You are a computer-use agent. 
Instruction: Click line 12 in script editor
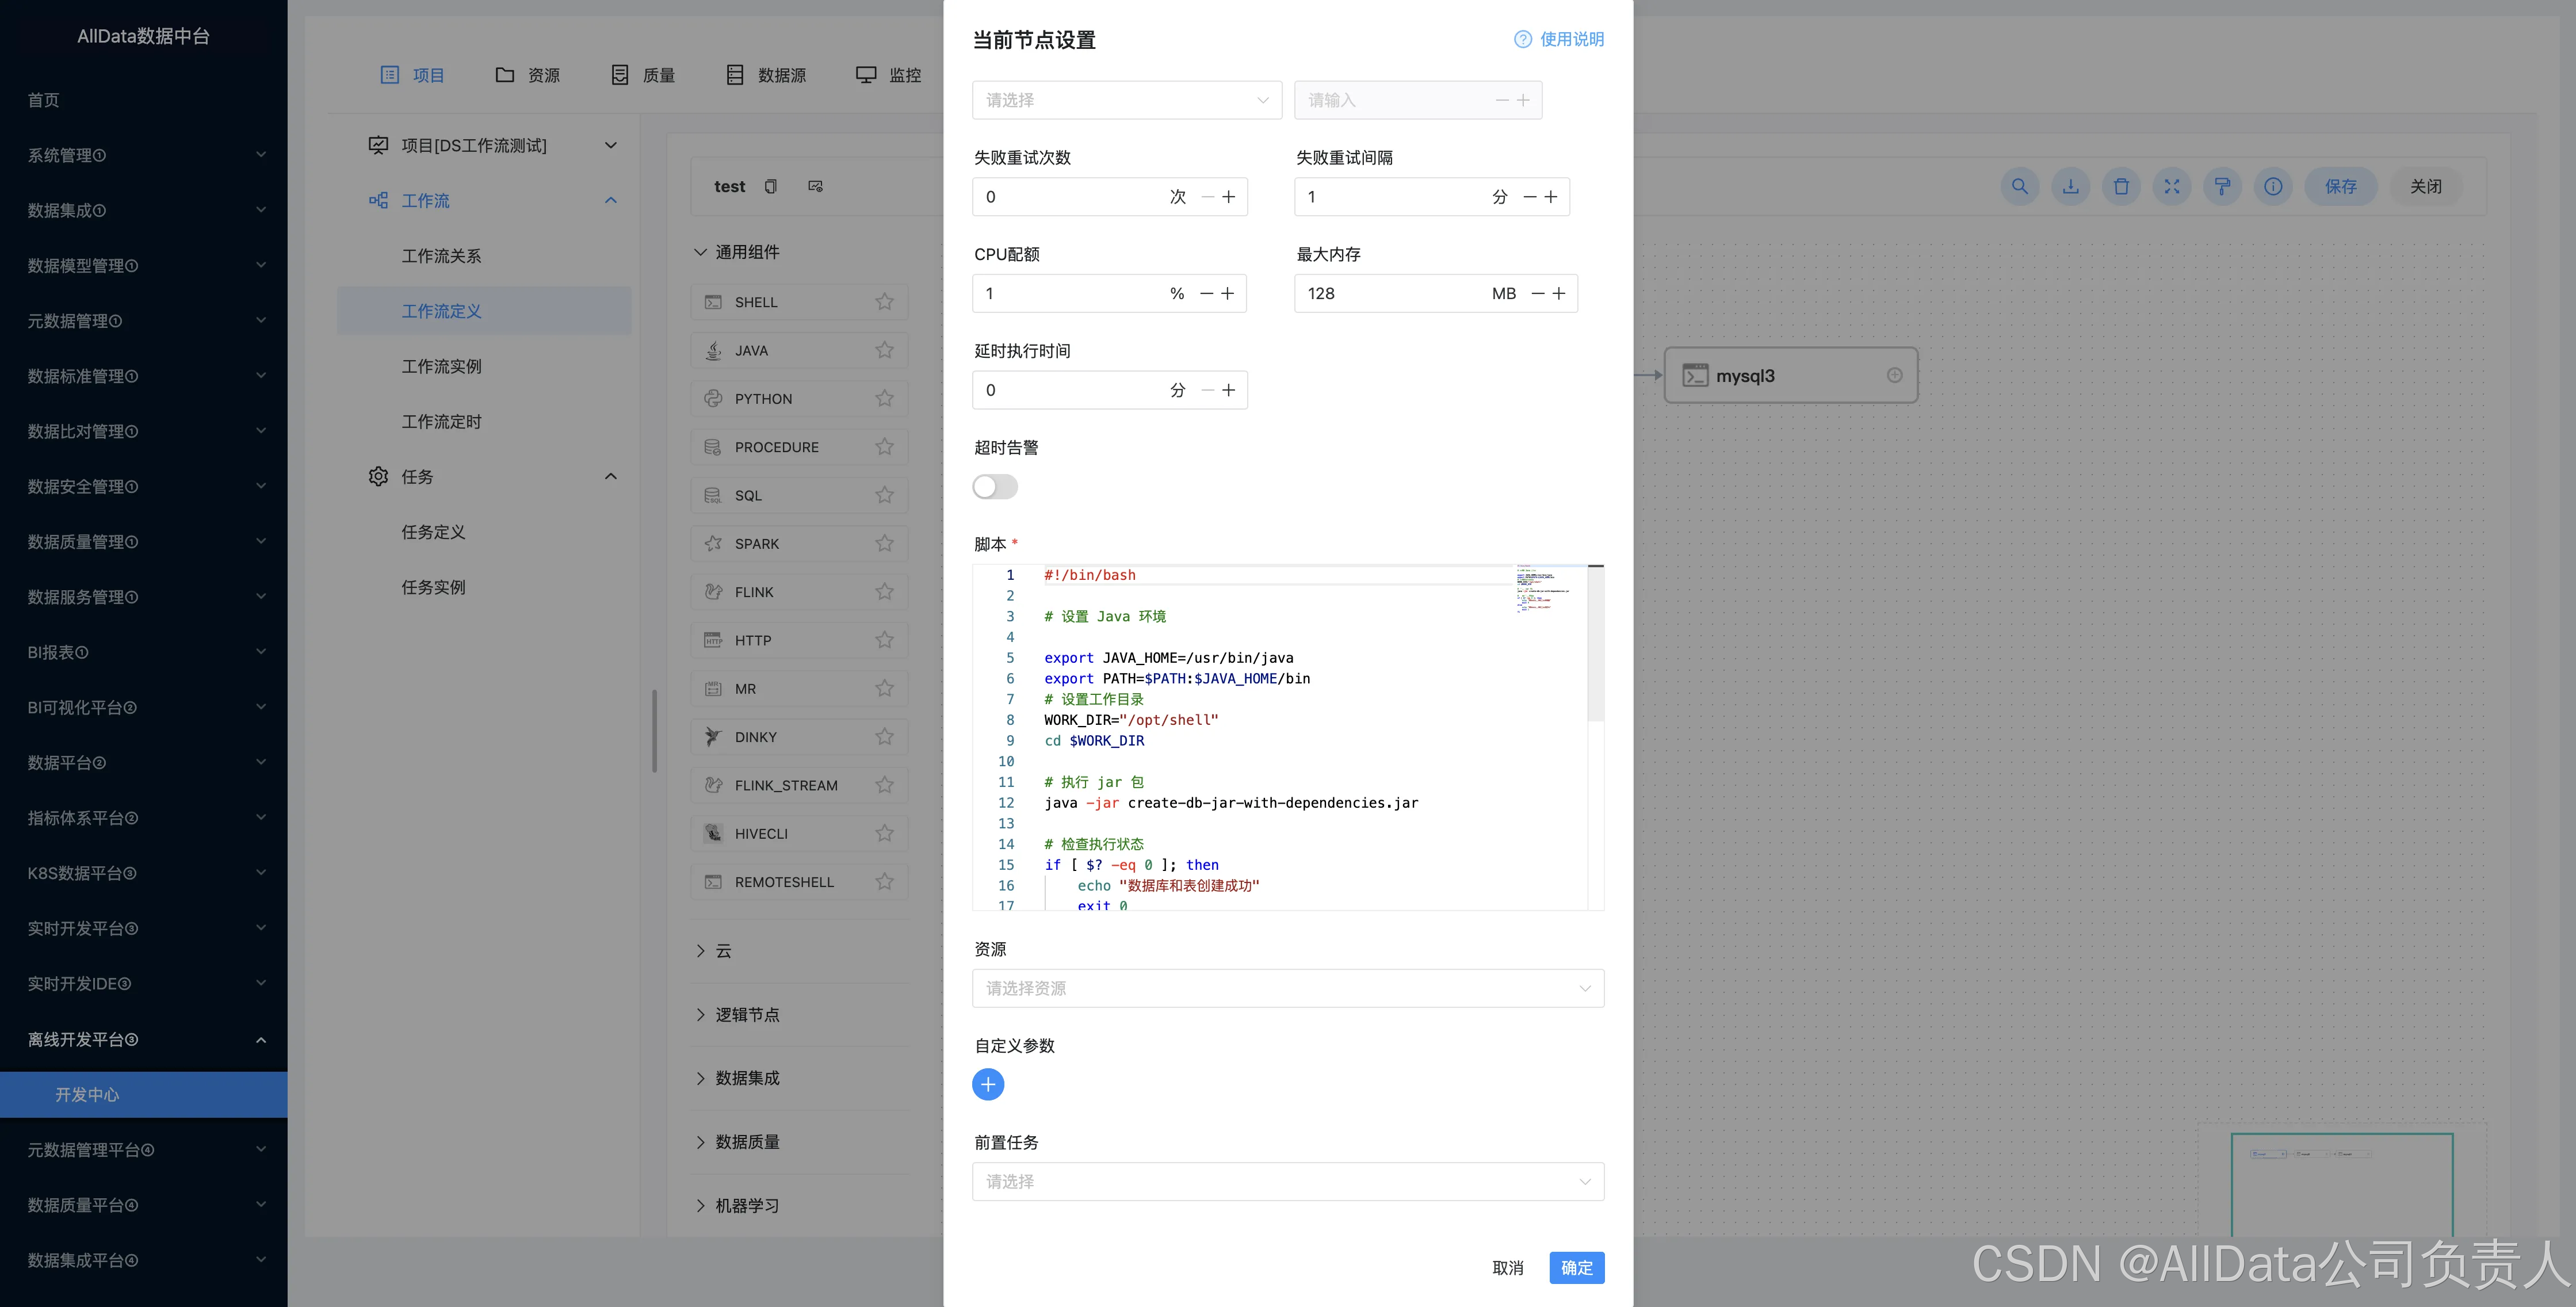click(1230, 803)
